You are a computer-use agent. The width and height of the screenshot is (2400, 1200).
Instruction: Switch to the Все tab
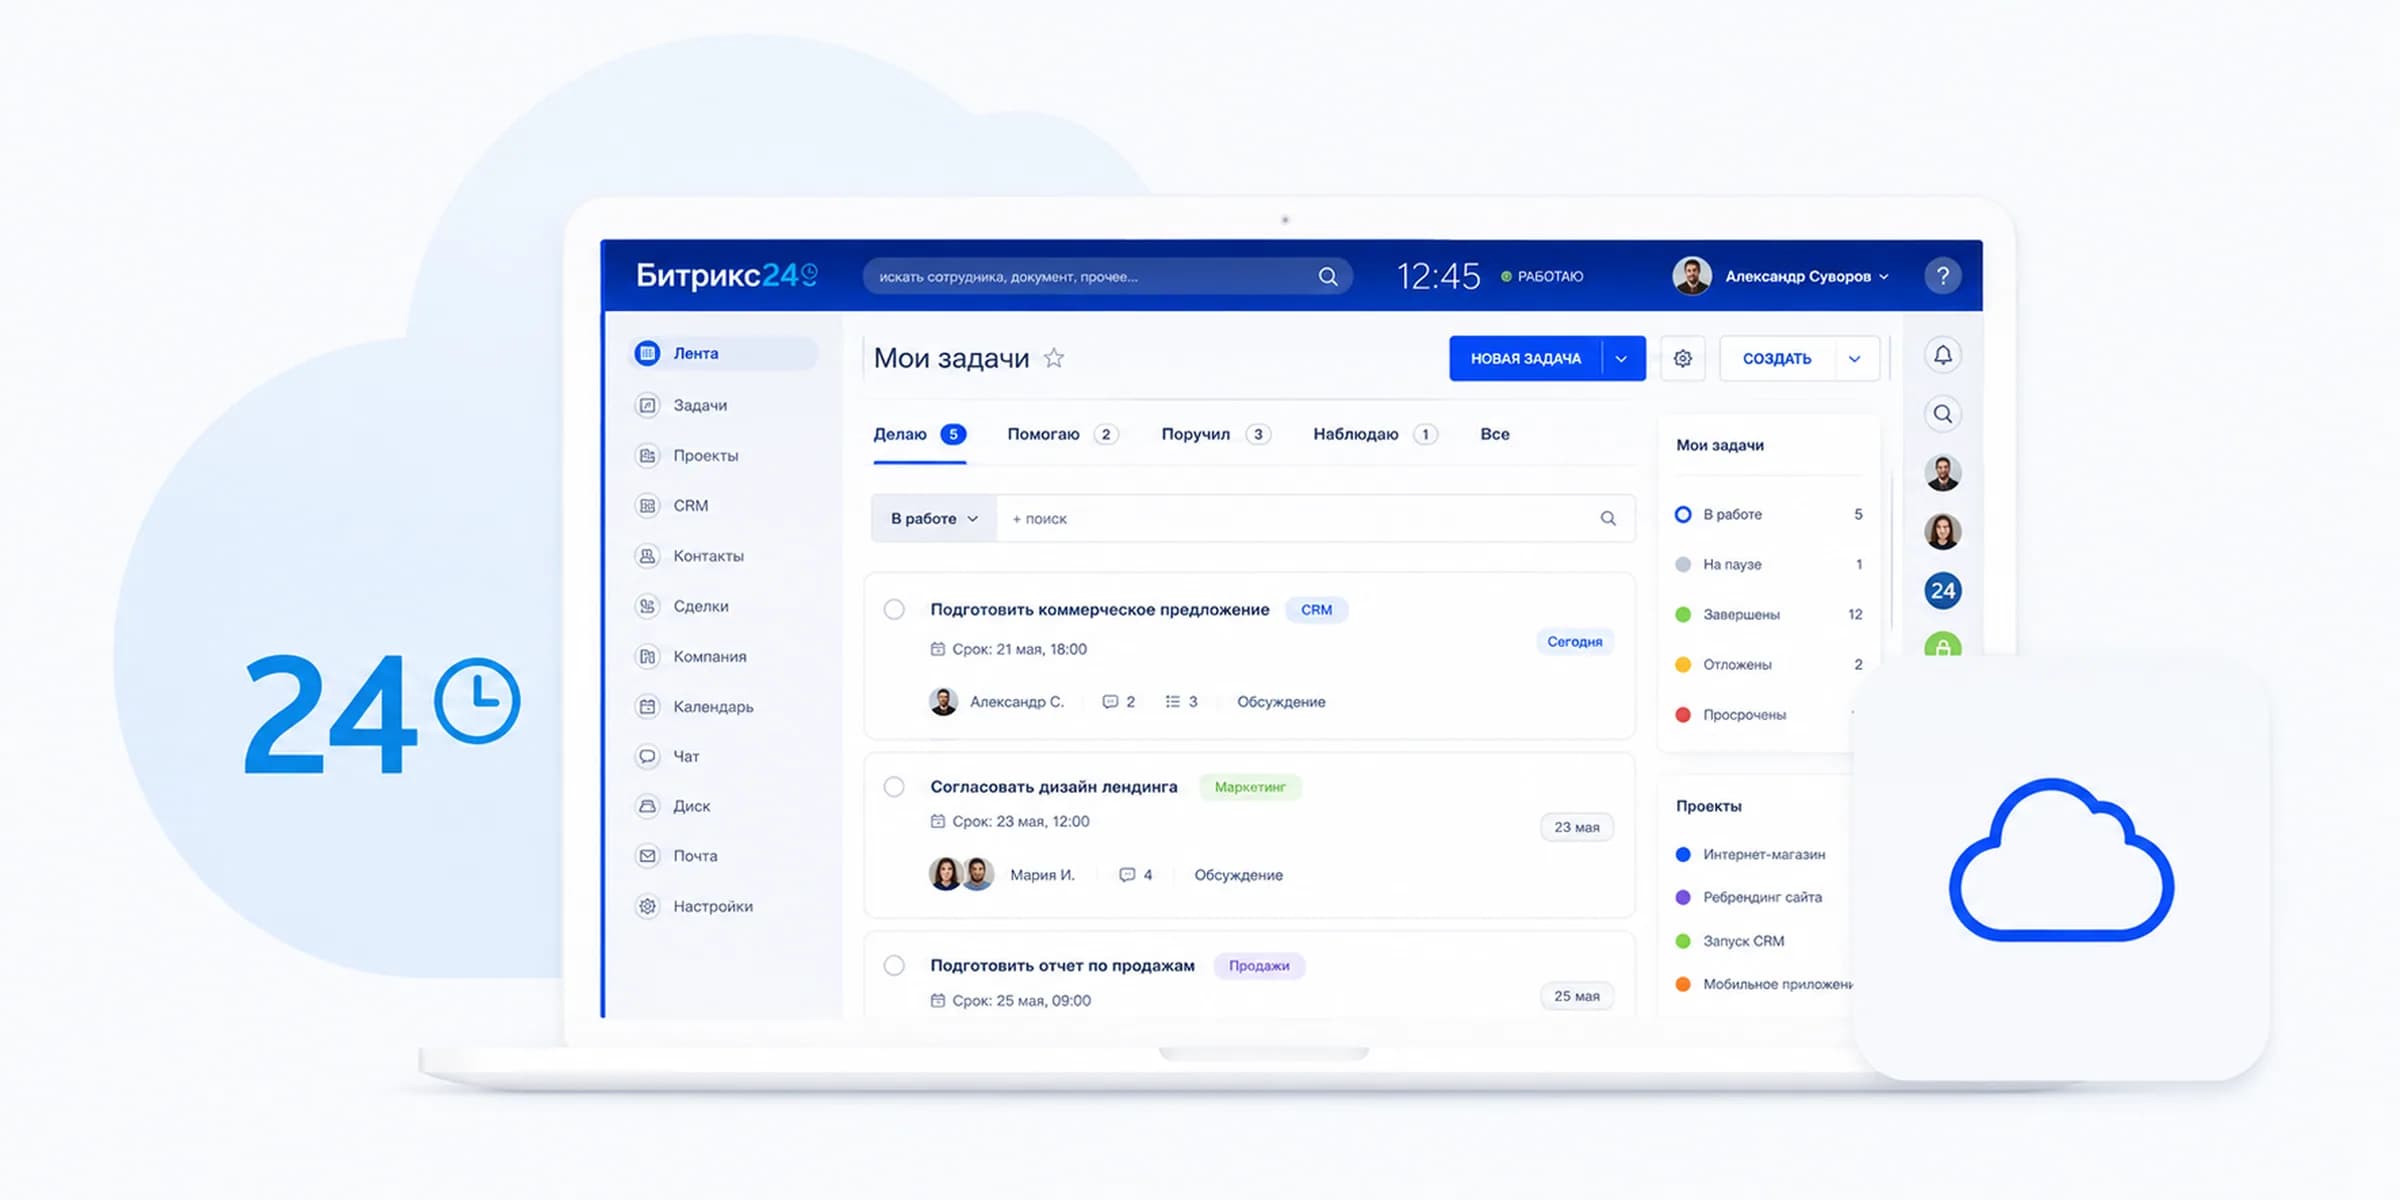(1495, 434)
